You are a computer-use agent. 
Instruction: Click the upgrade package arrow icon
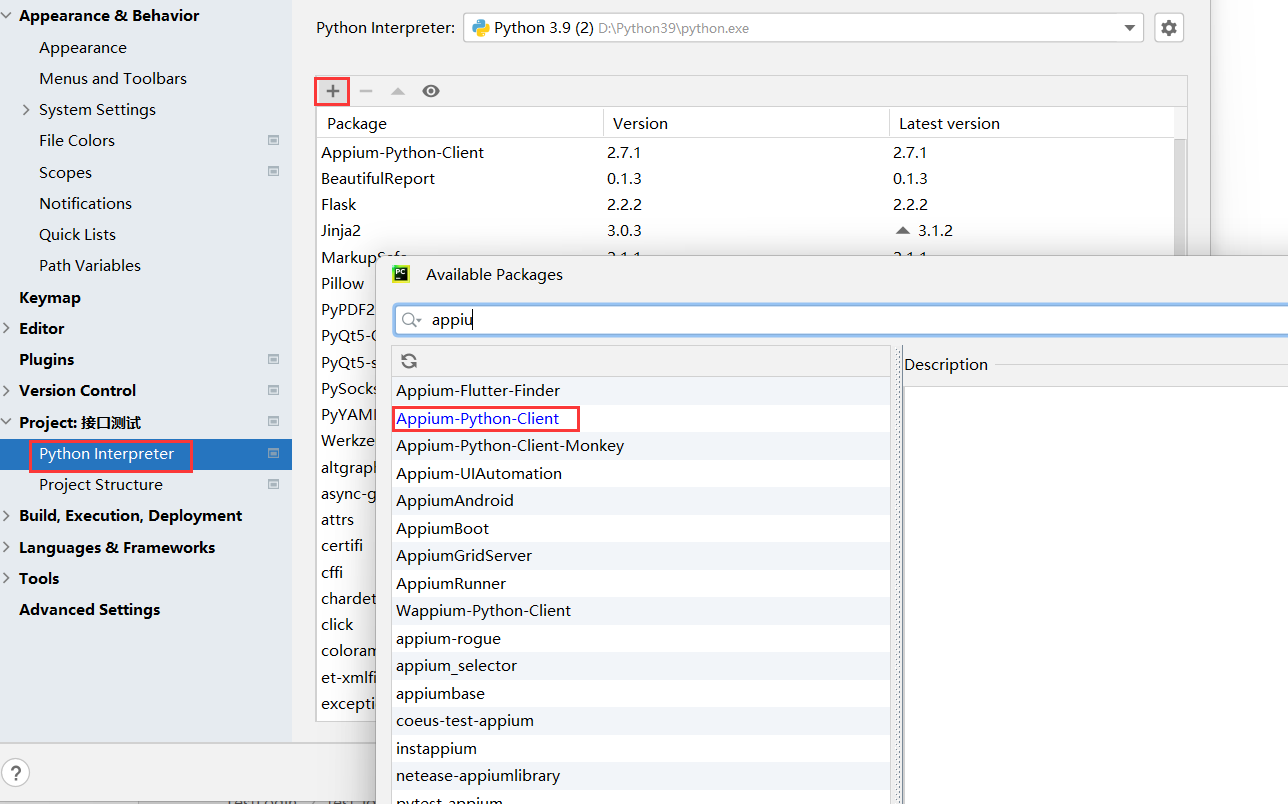[x=398, y=91]
